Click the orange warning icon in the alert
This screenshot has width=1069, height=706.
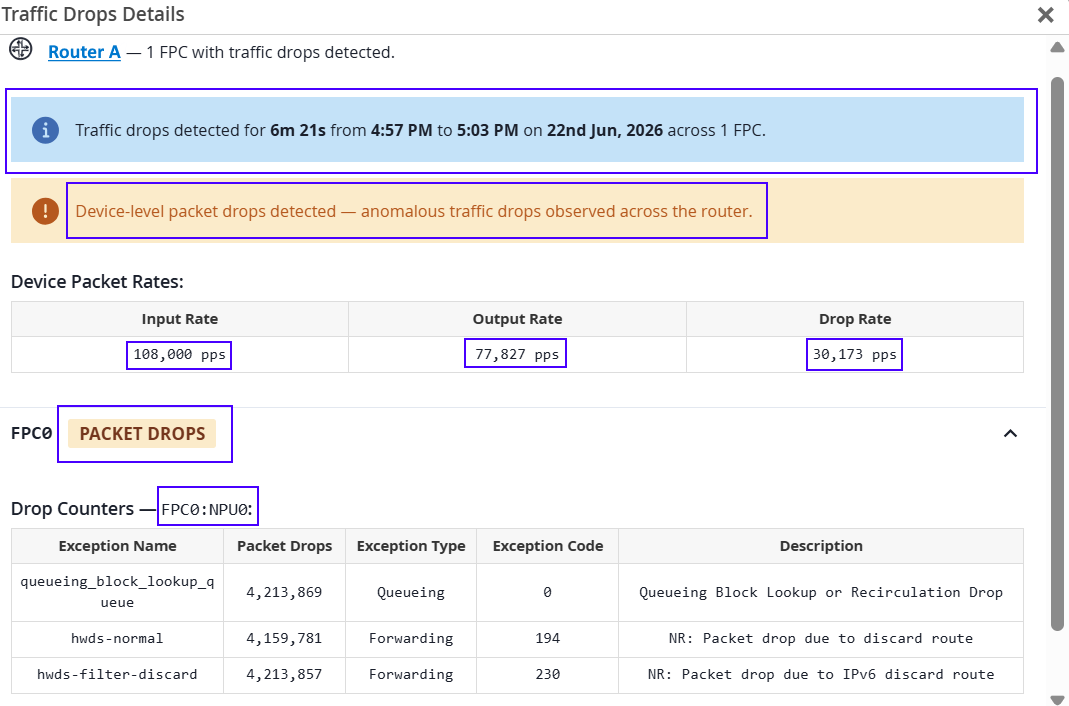45,211
